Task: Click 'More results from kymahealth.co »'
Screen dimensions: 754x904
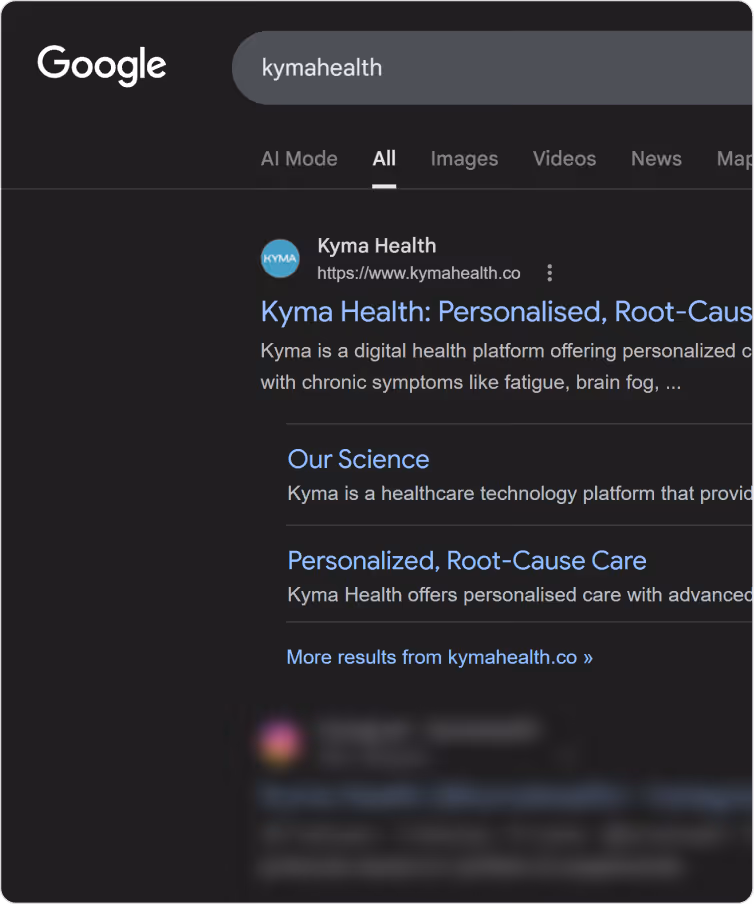Action: pyautogui.click(x=438, y=657)
